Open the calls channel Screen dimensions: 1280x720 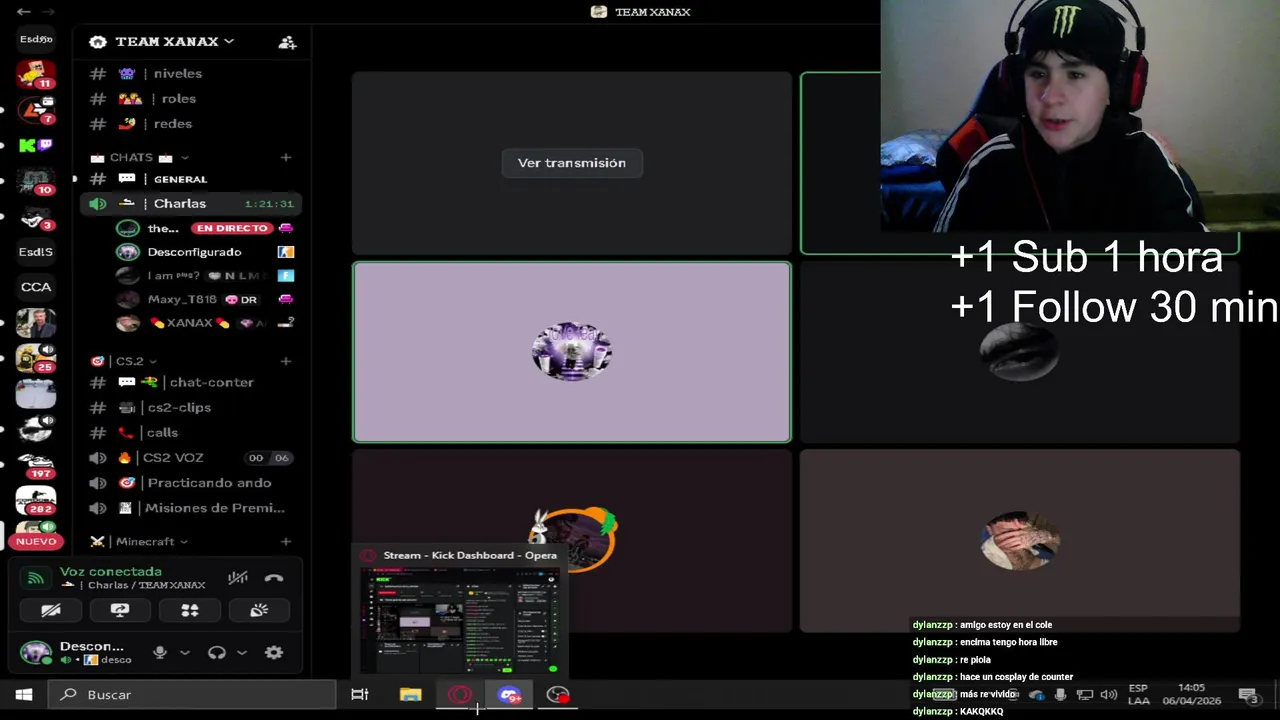tap(190, 433)
